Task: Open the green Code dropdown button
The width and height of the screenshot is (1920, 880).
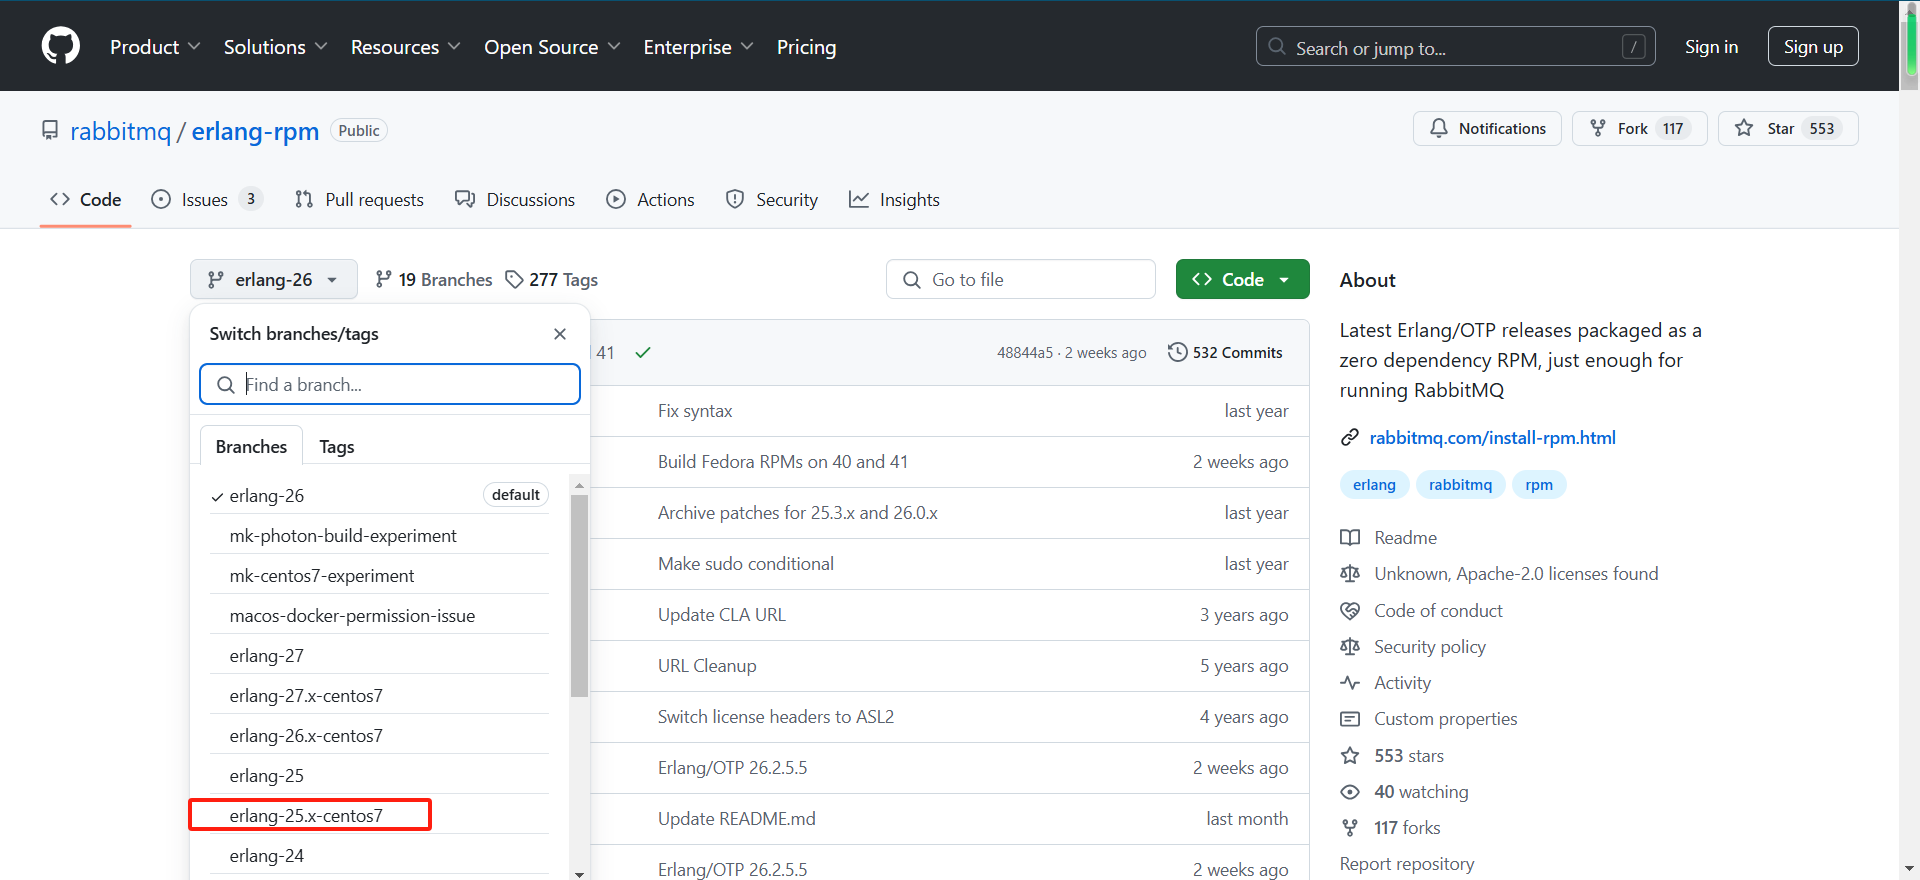Action: tap(1242, 280)
